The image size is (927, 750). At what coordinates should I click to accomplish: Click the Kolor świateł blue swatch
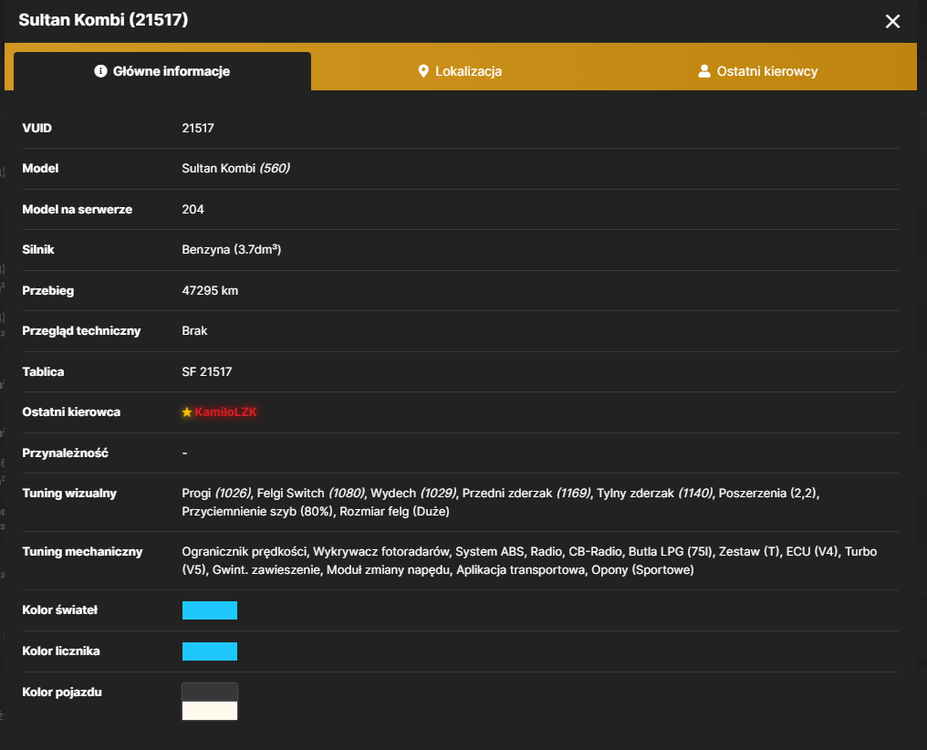(x=209, y=610)
